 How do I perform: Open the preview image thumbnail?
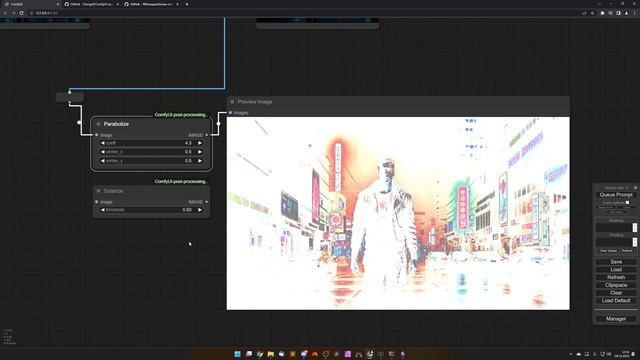(x=398, y=213)
